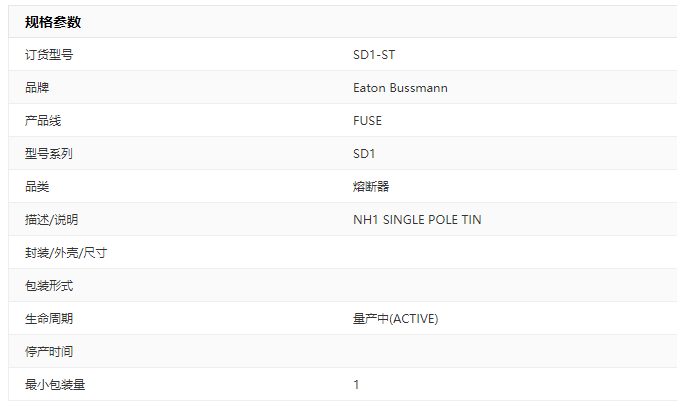The width and height of the screenshot is (677, 402).
Task: Select the SD1-ST order model value
Action: click(x=374, y=55)
